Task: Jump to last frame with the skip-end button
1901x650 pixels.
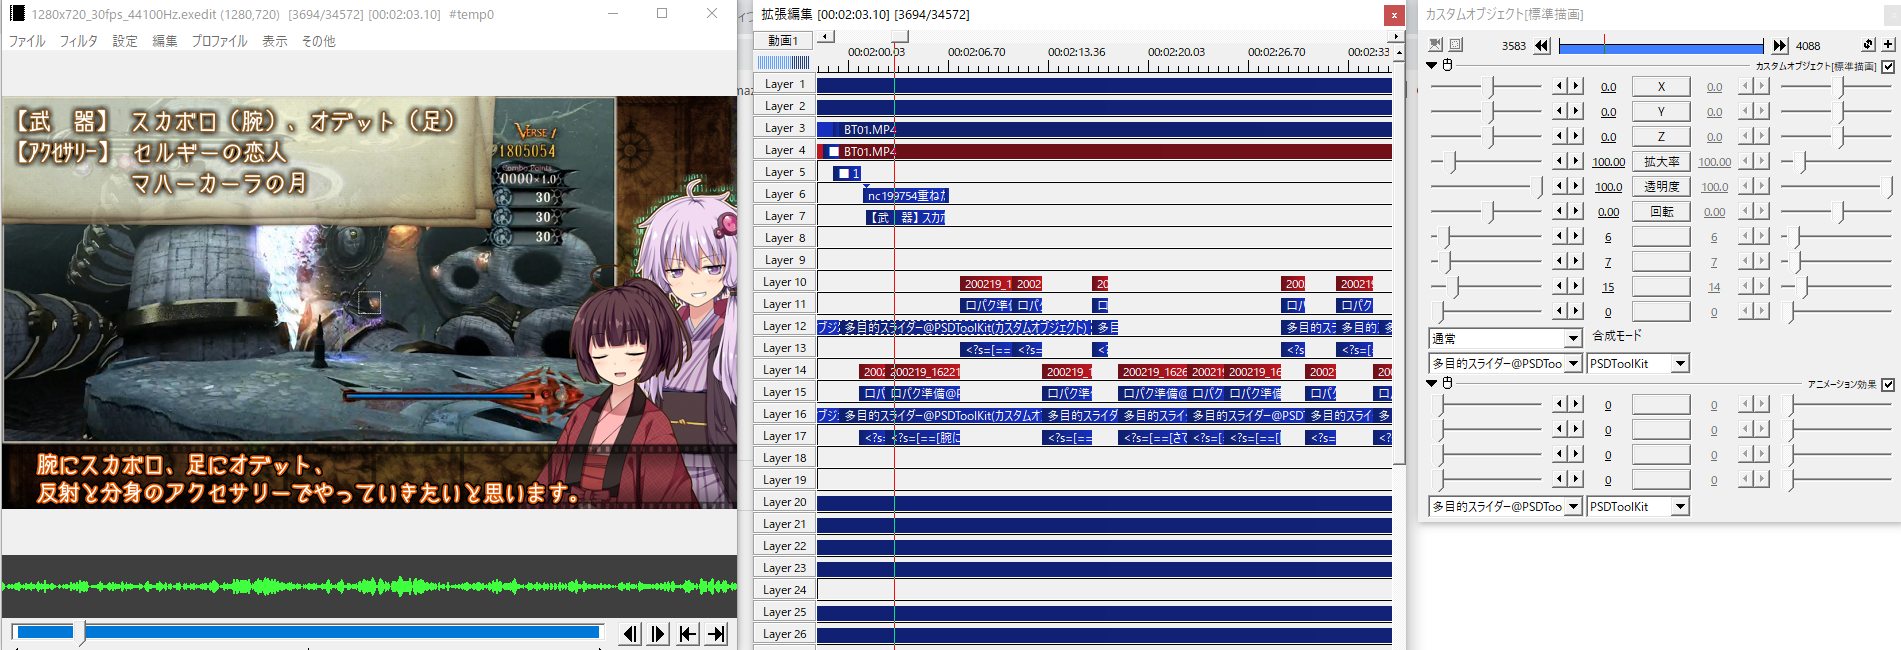Action: click(x=716, y=634)
